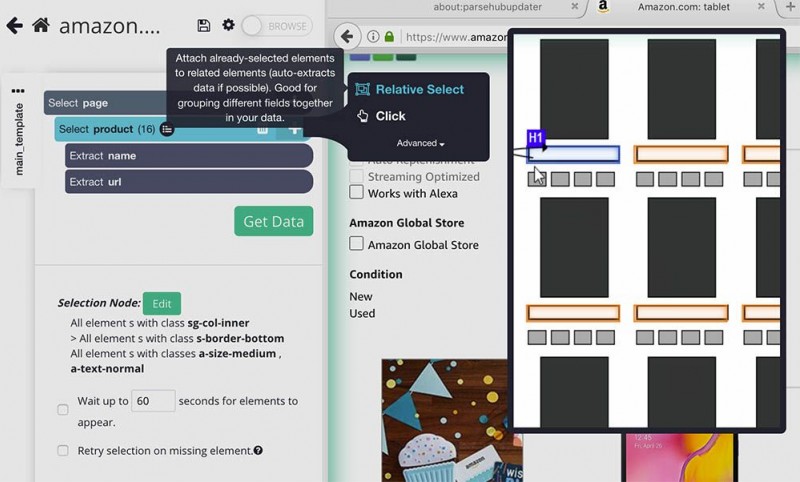Open the three-dots menu above main_template
This screenshot has height=482, width=800.
[18, 91]
